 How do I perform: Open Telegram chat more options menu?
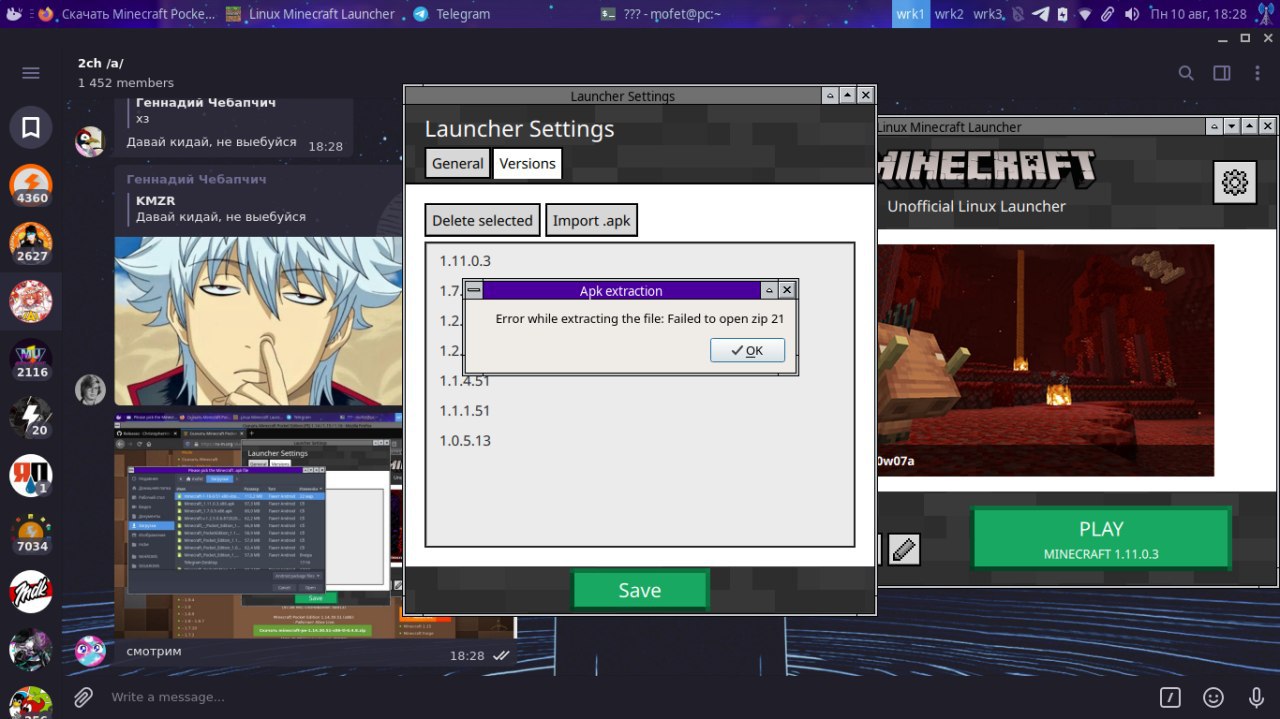[1257, 73]
